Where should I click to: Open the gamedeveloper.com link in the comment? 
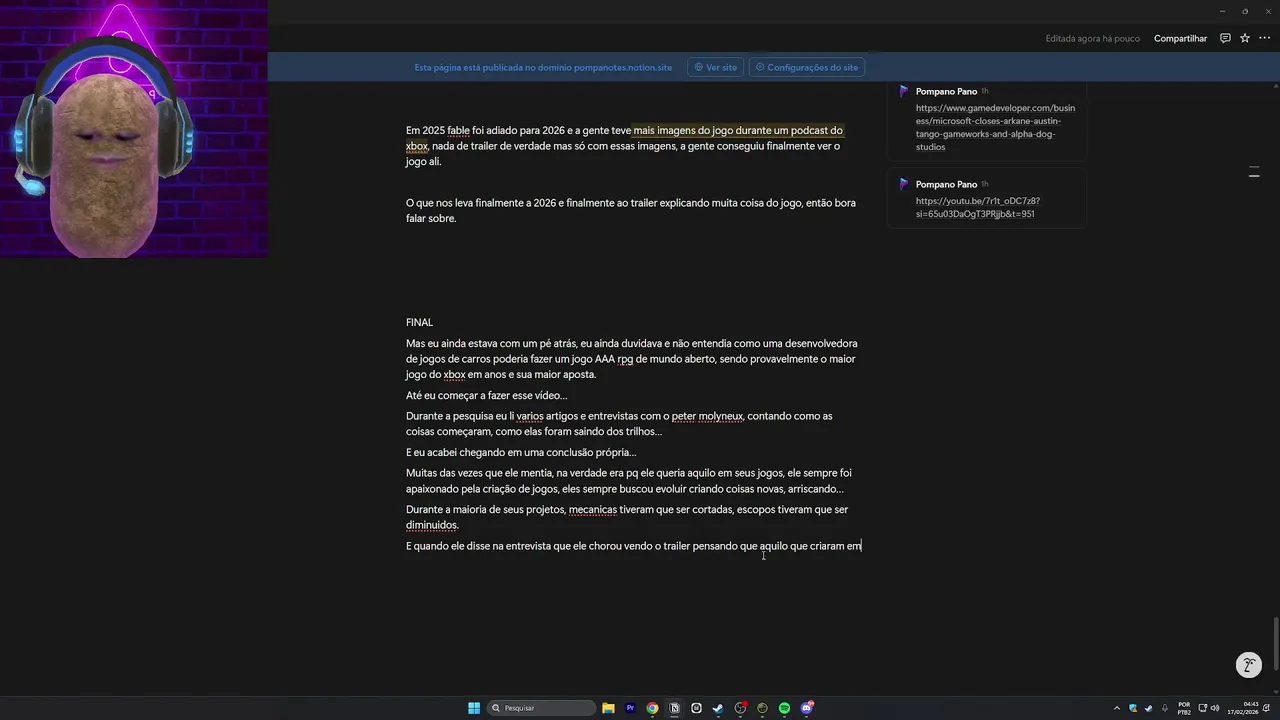coord(995,127)
